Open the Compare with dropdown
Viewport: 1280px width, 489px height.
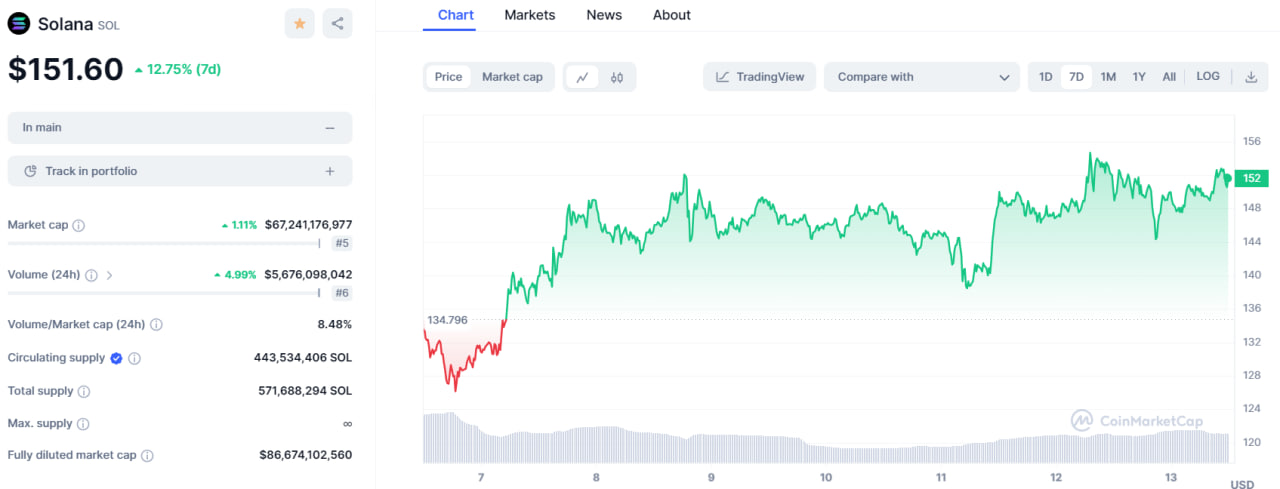coord(922,77)
